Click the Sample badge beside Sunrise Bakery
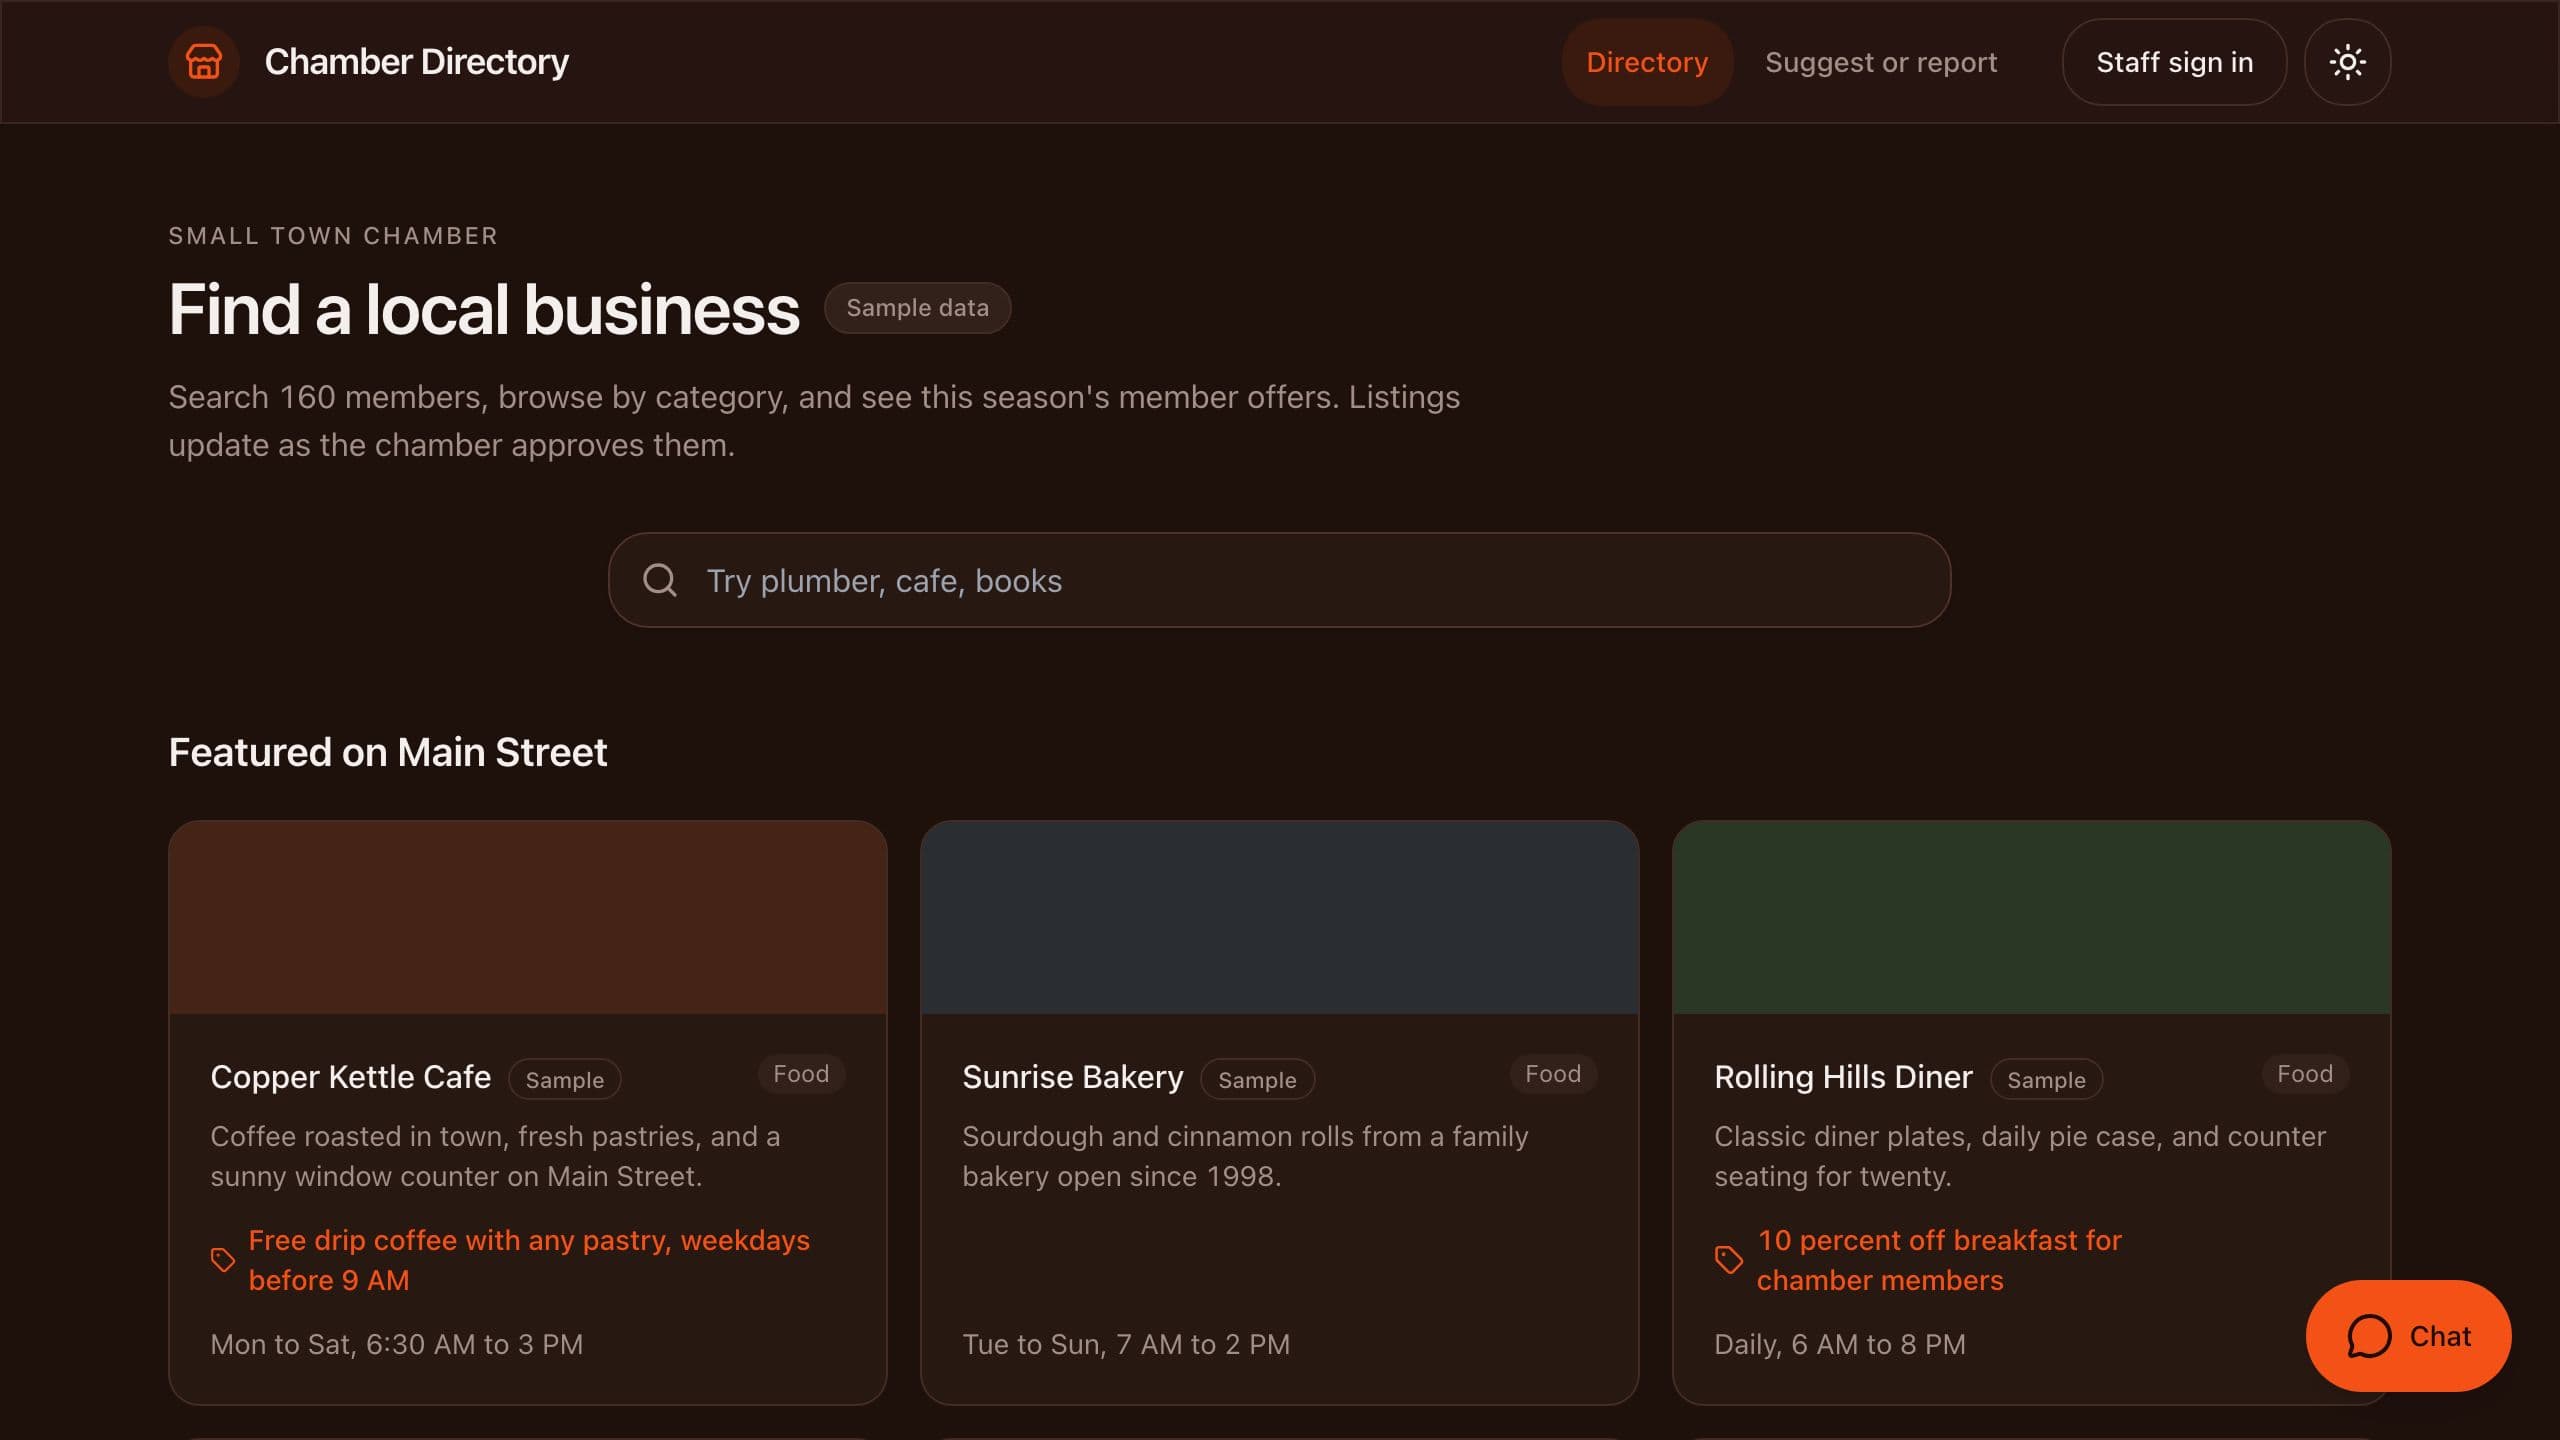Viewport: 2560px width, 1440px height. pyautogui.click(x=1257, y=1080)
